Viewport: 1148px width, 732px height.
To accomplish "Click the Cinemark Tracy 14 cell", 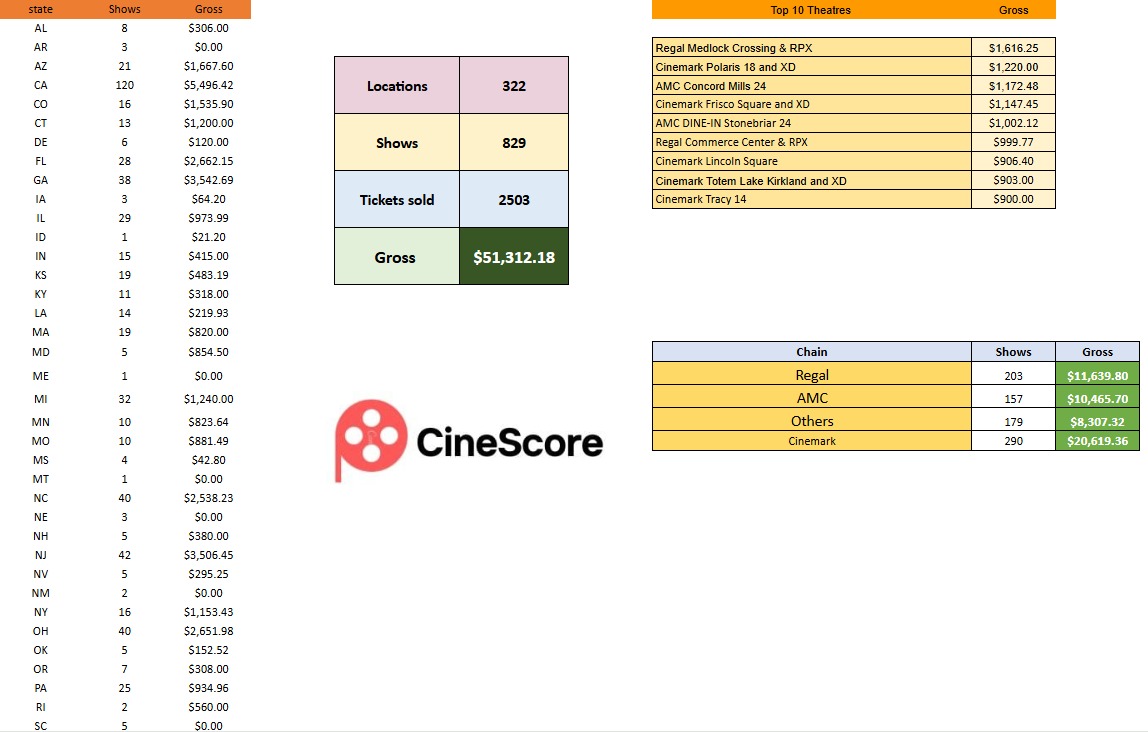I will coord(811,199).
